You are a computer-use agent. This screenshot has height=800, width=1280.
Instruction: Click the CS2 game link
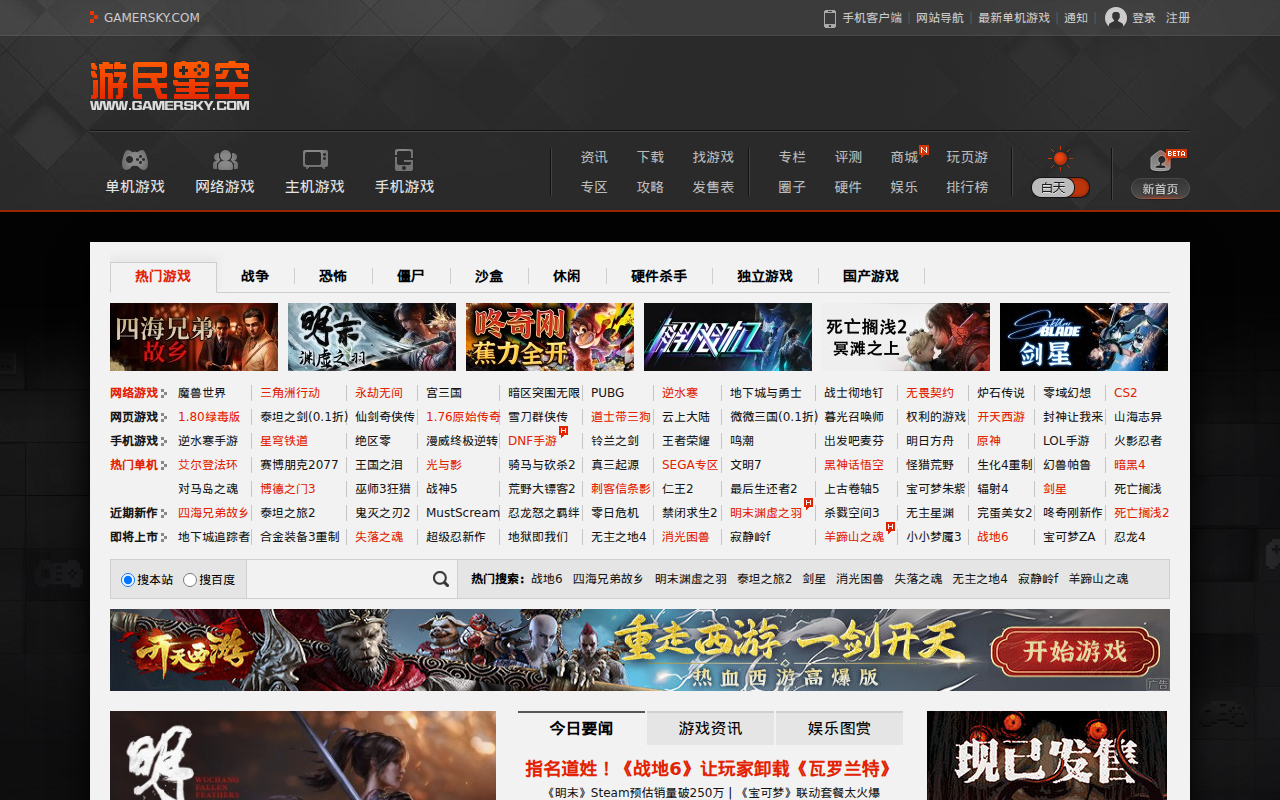click(x=1125, y=393)
